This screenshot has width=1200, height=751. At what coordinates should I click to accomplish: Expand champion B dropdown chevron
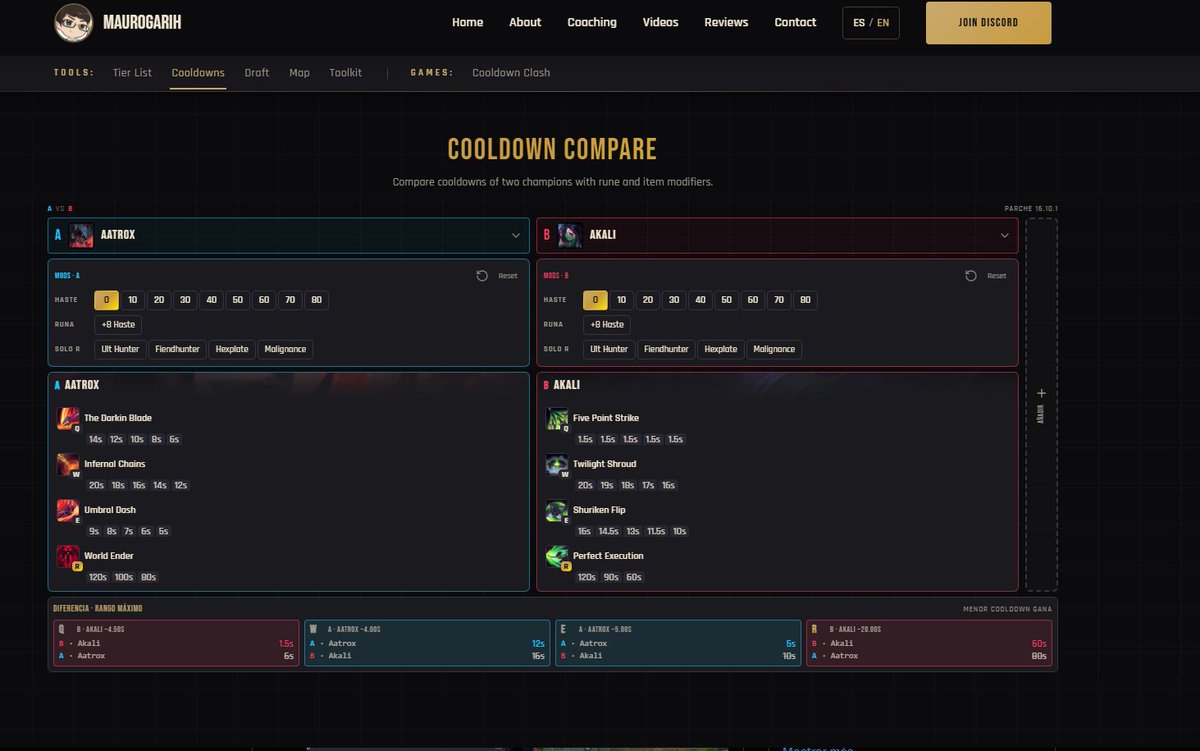point(1005,236)
